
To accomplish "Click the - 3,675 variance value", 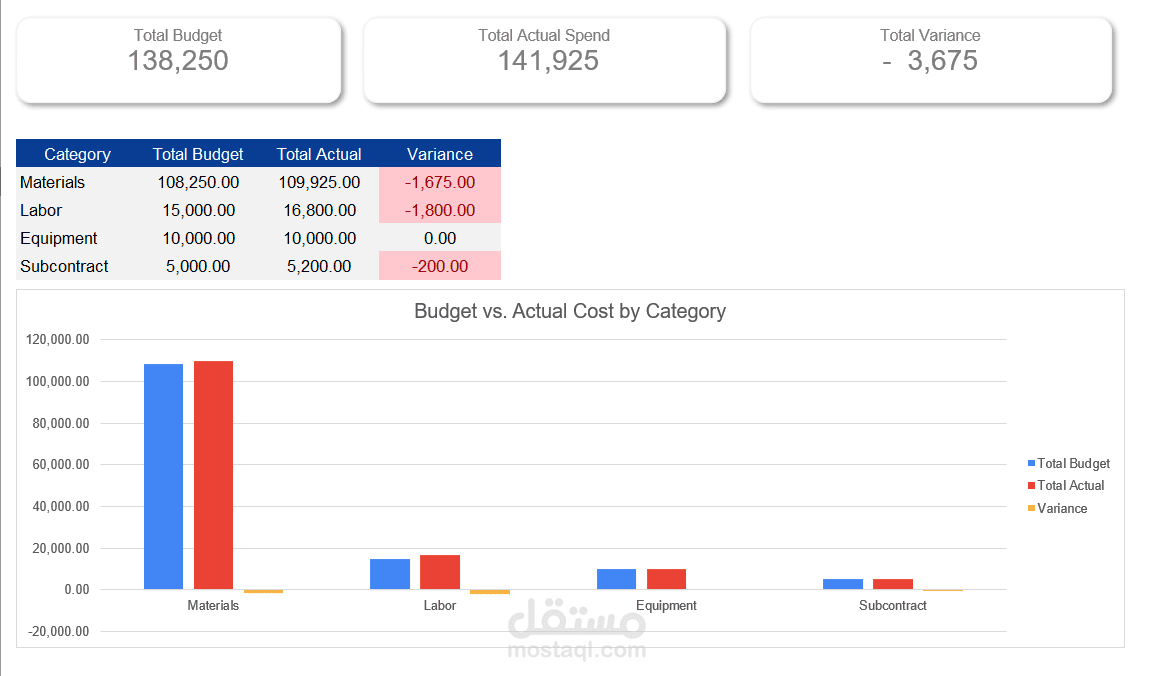I will click(930, 61).
